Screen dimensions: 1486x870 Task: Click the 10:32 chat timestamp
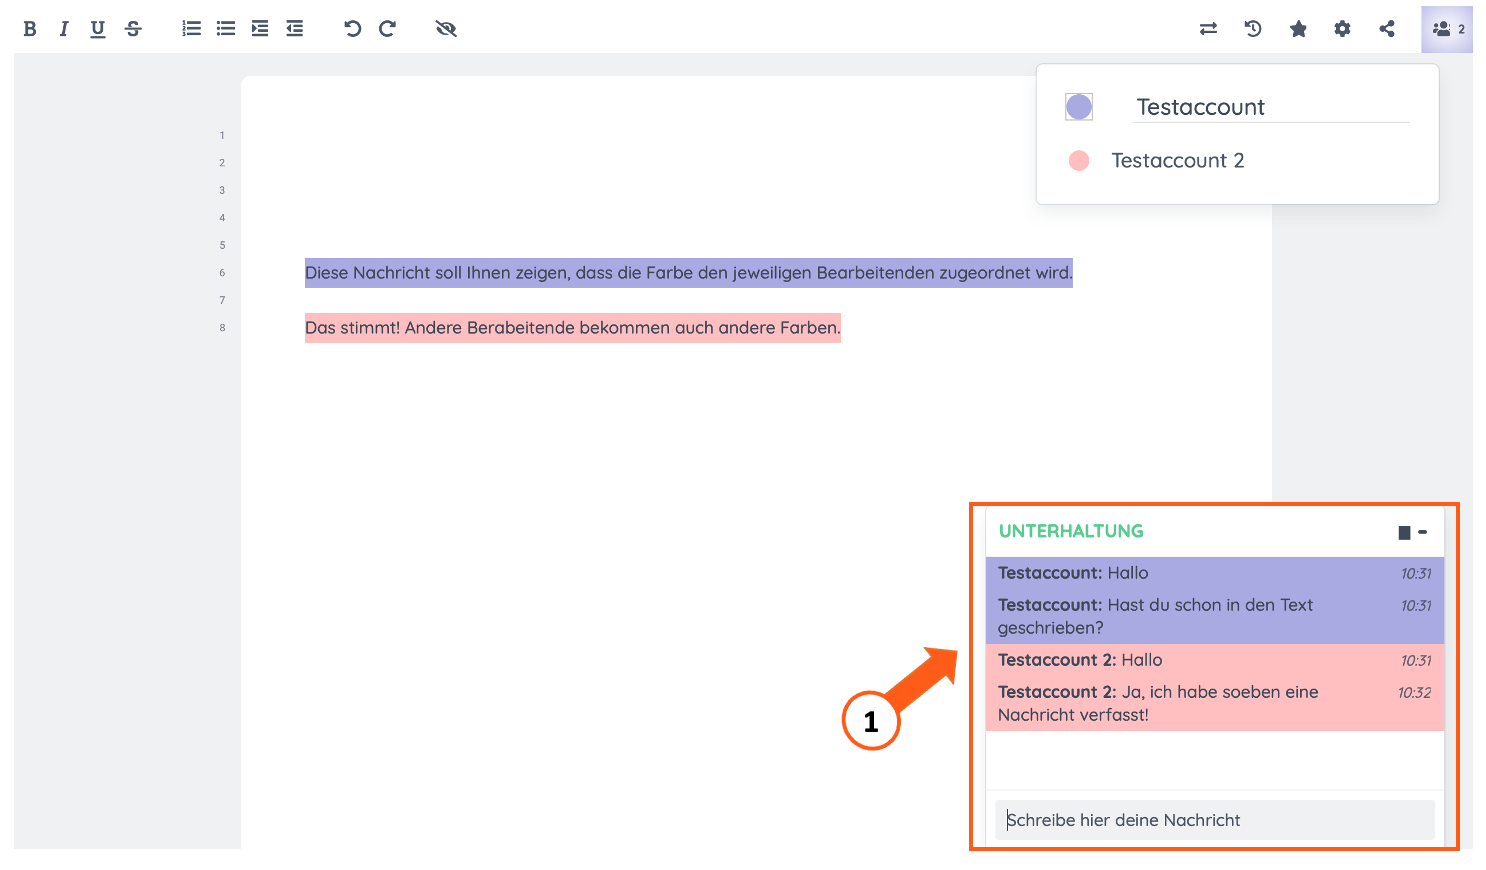tap(1414, 693)
